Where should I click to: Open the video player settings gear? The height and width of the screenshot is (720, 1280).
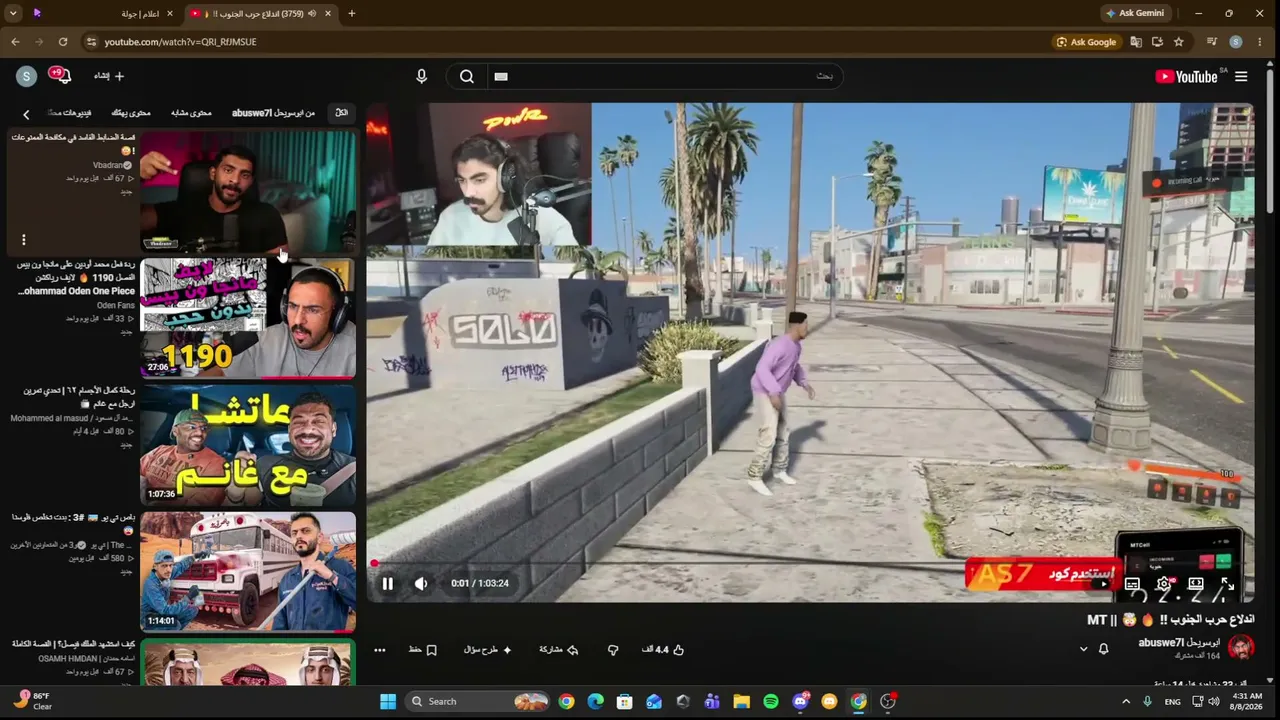click(1163, 584)
